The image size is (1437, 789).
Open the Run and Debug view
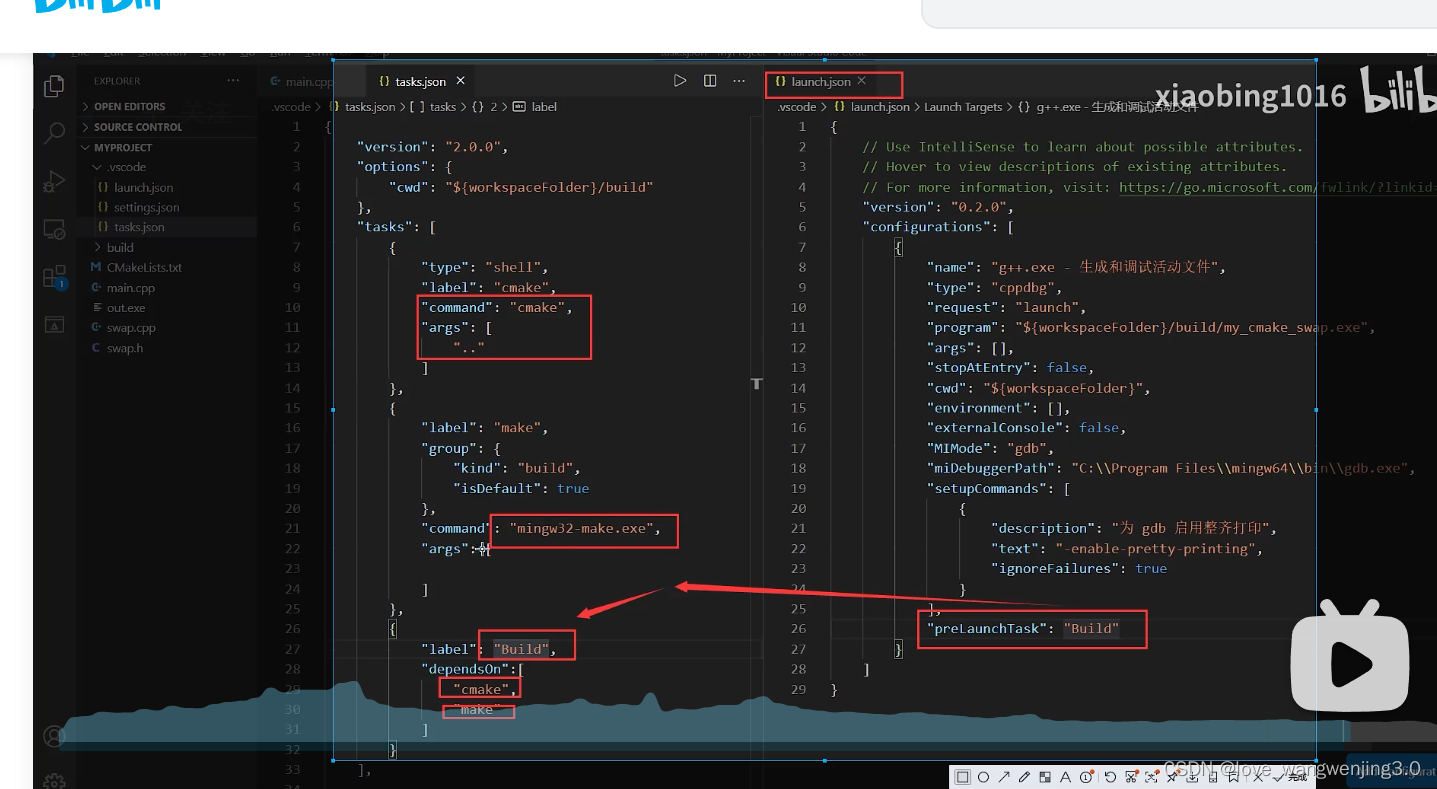(54, 182)
